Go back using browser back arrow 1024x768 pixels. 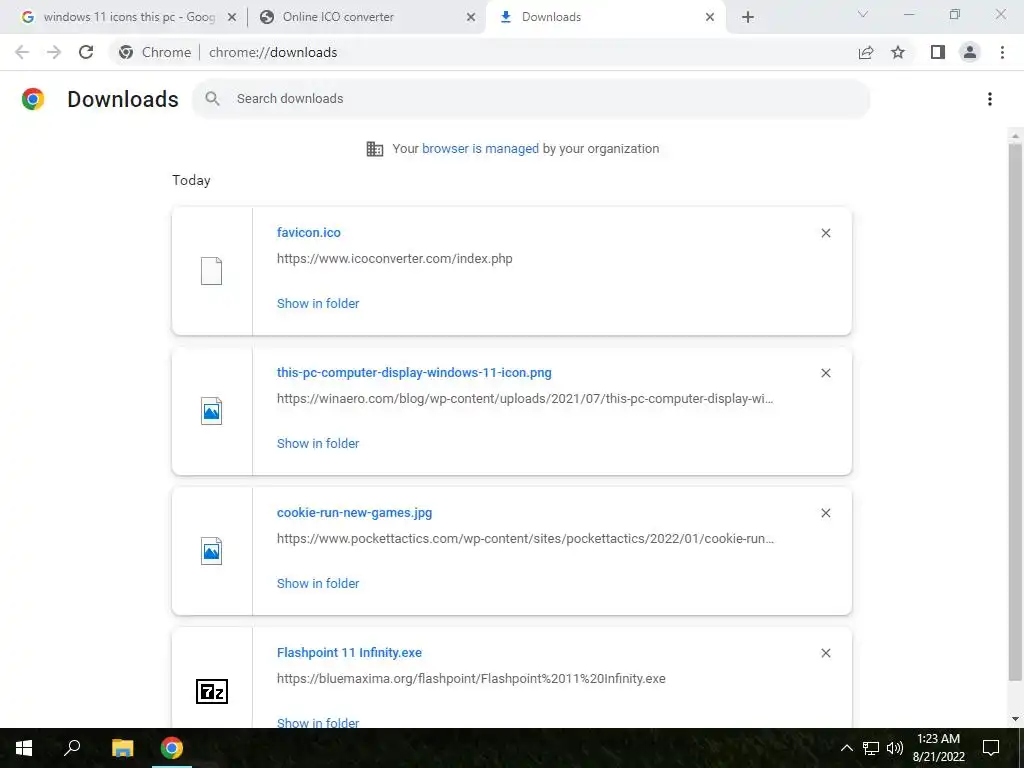[x=22, y=52]
